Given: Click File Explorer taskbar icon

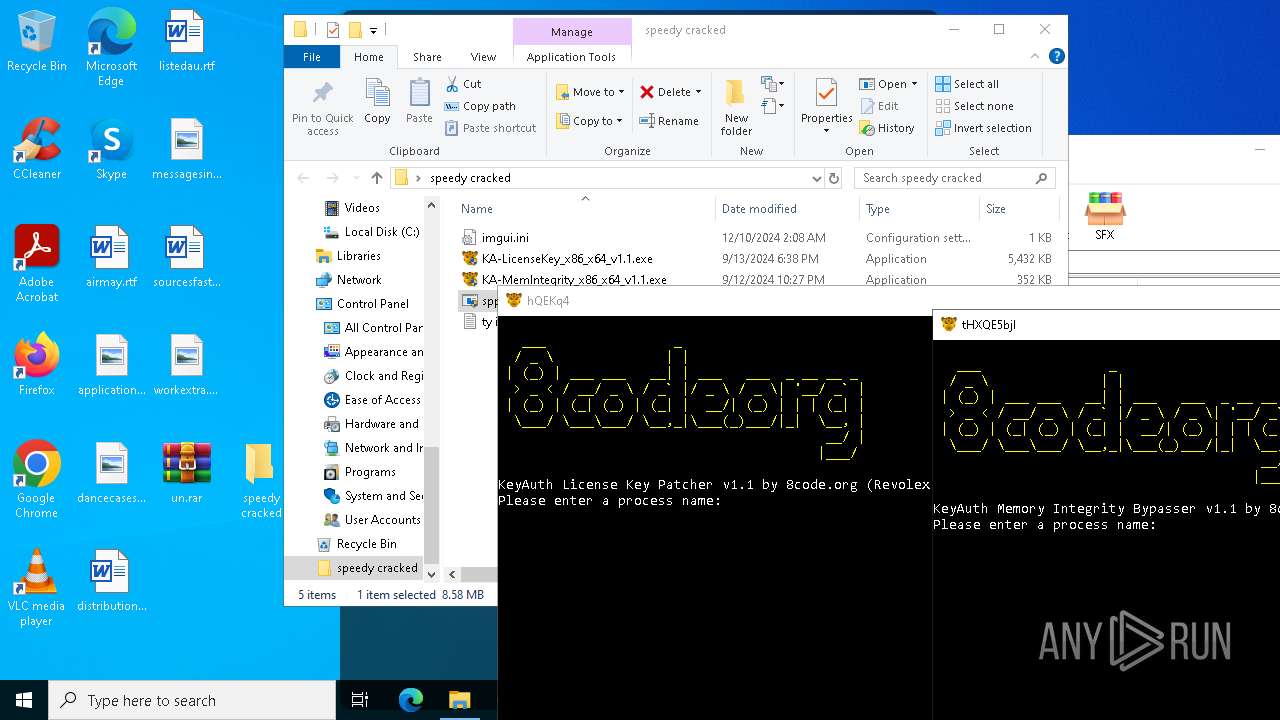Looking at the screenshot, I should point(459,700).
